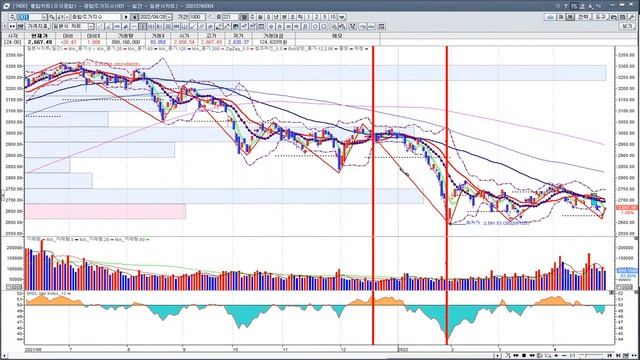The width and height of the screenshot is (640, 360).
Task: Select the 주 (weekly) period button
Action: (252, 17)
